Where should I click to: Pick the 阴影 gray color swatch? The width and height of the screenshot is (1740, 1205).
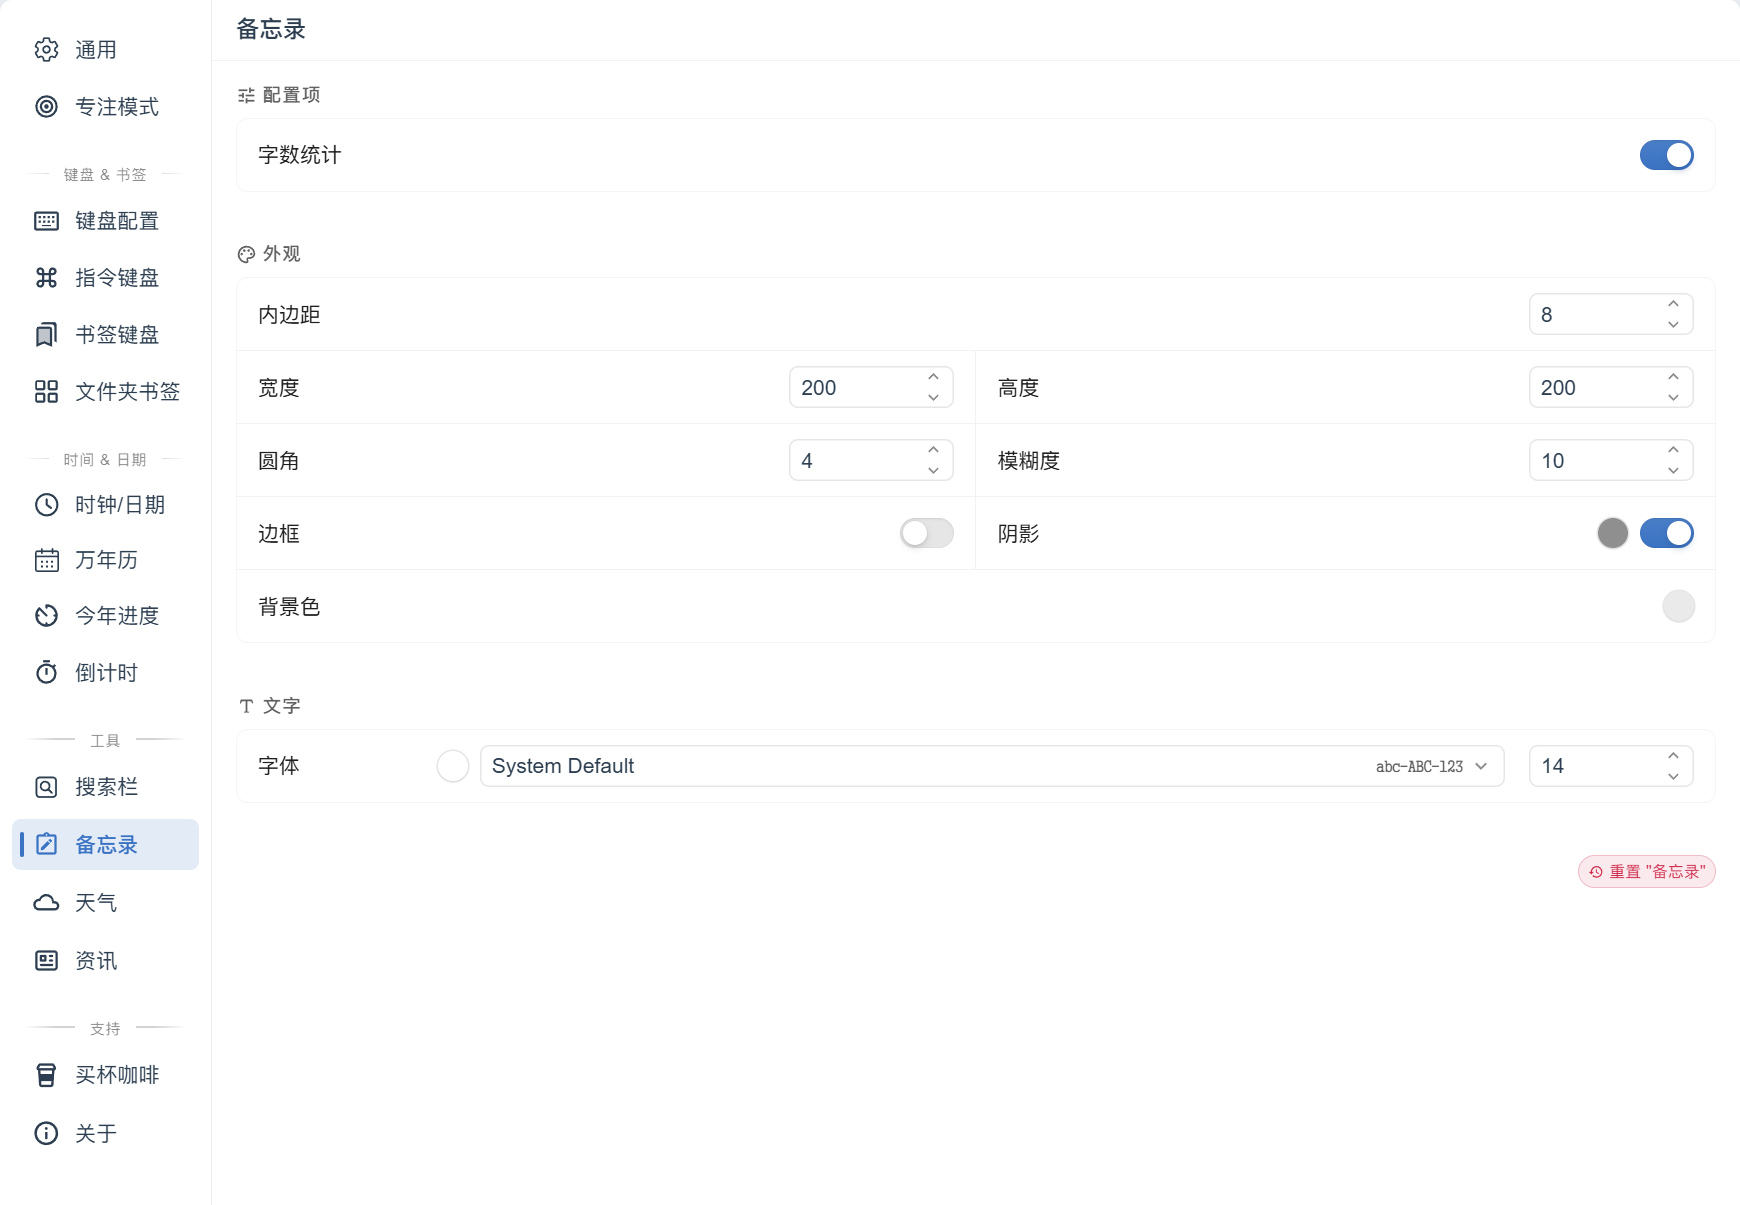(x=1612, y=533)
